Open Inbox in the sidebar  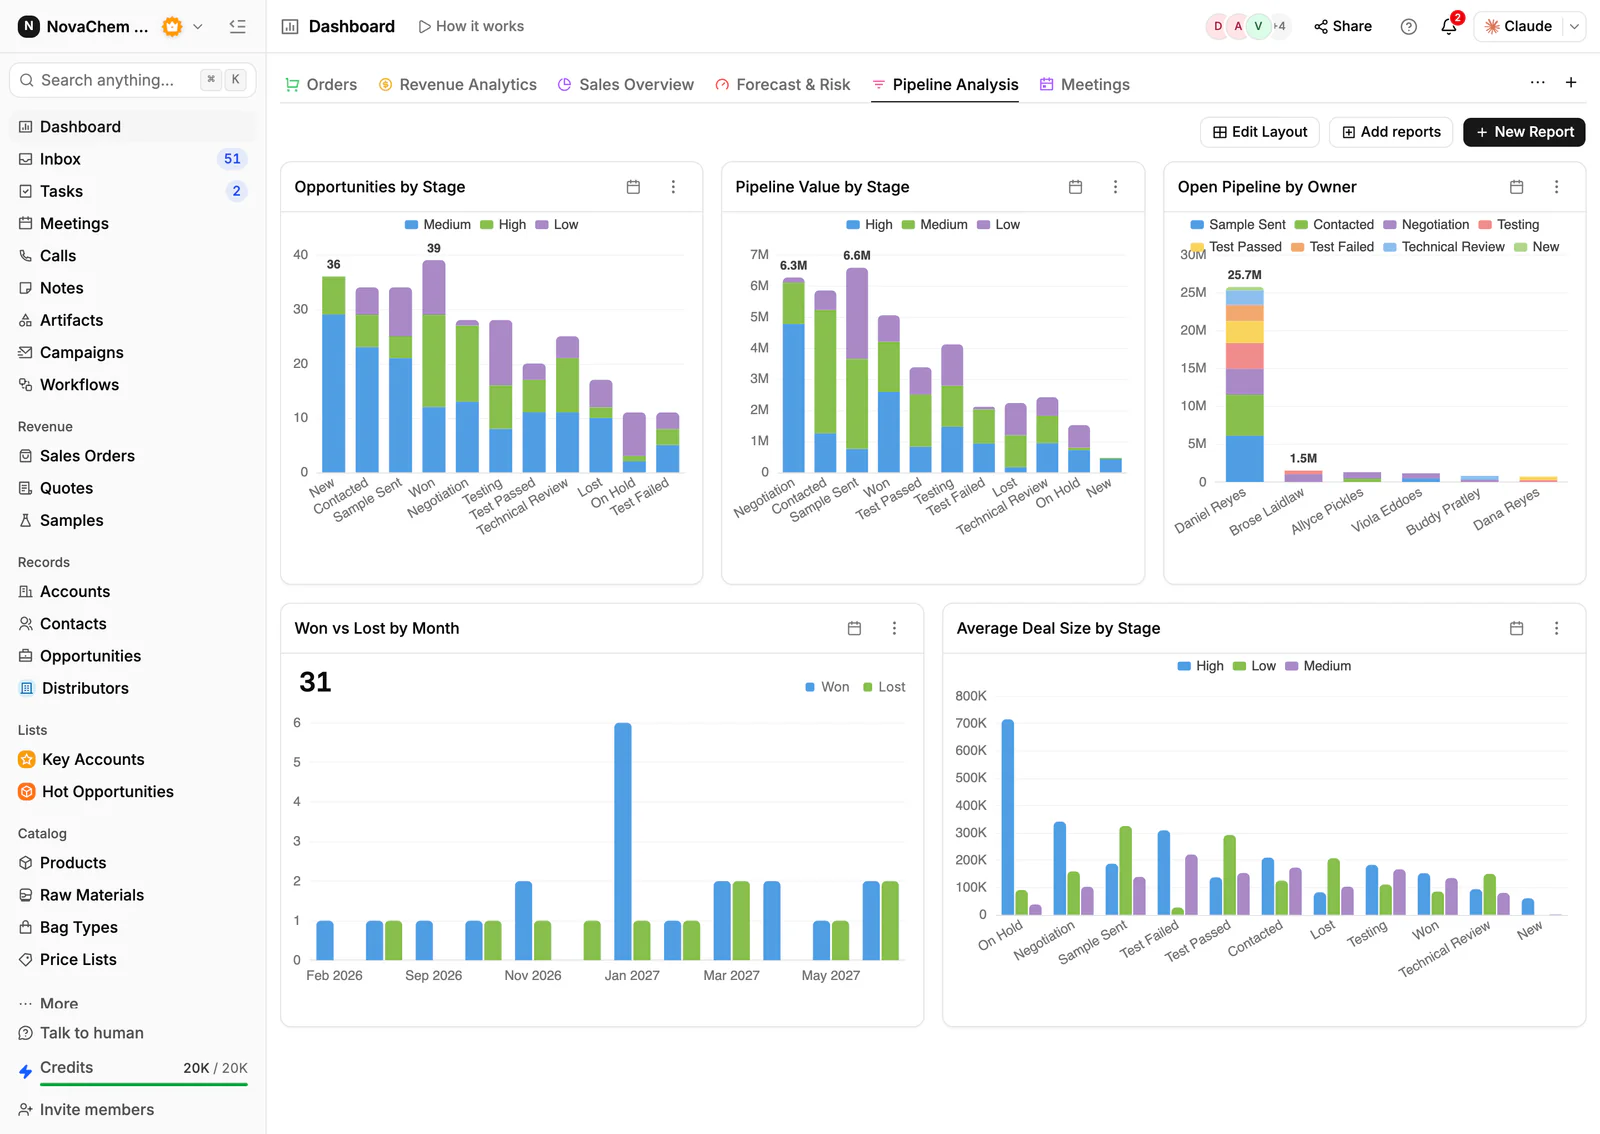(x=132, y=159)
